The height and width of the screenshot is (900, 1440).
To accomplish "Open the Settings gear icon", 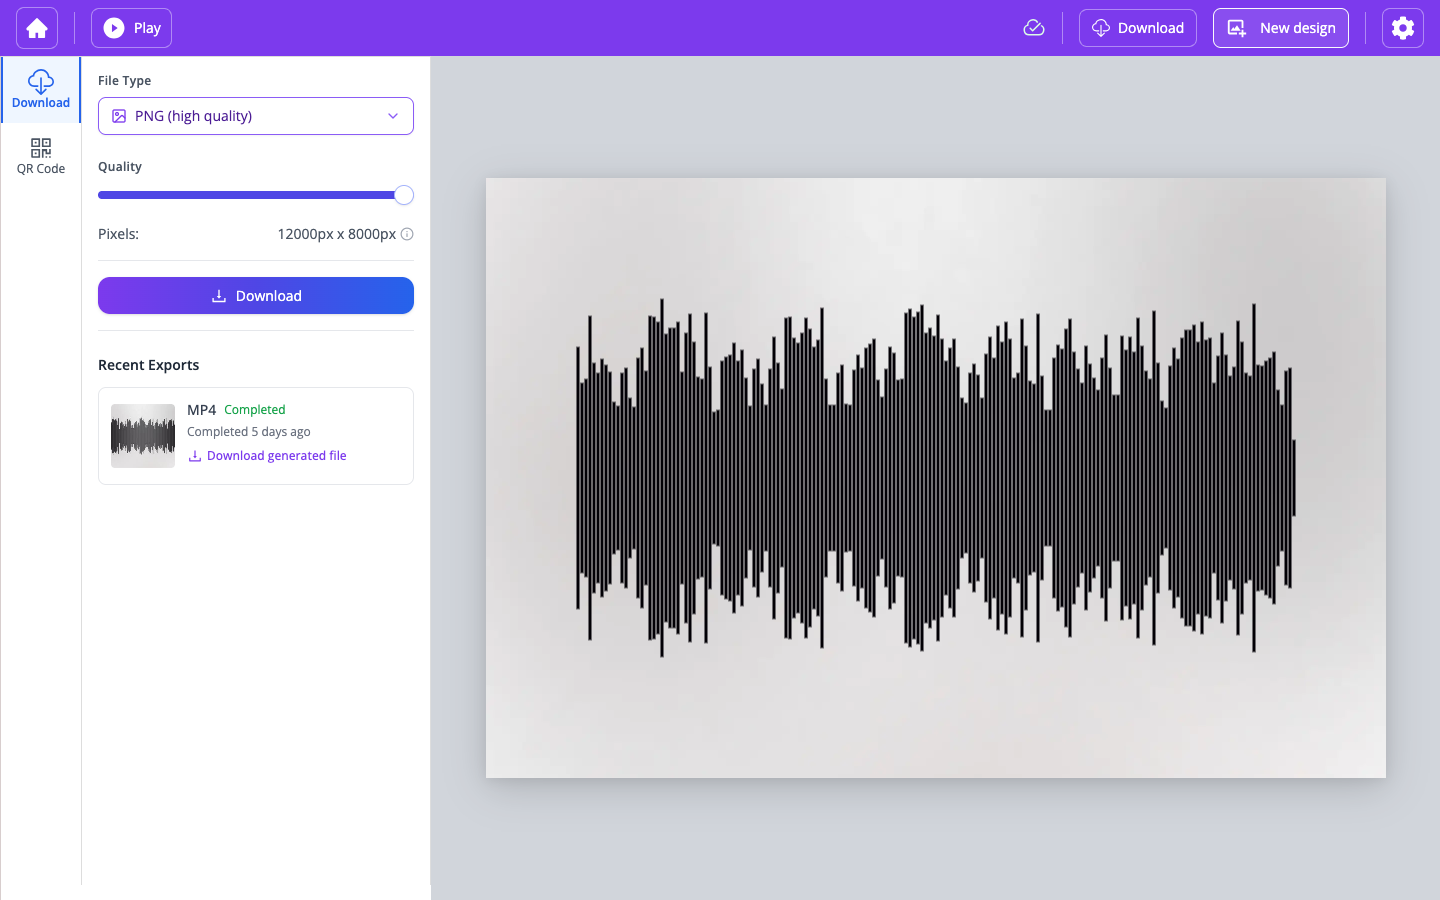I will pyautogui.click(x=1402, y=27).
